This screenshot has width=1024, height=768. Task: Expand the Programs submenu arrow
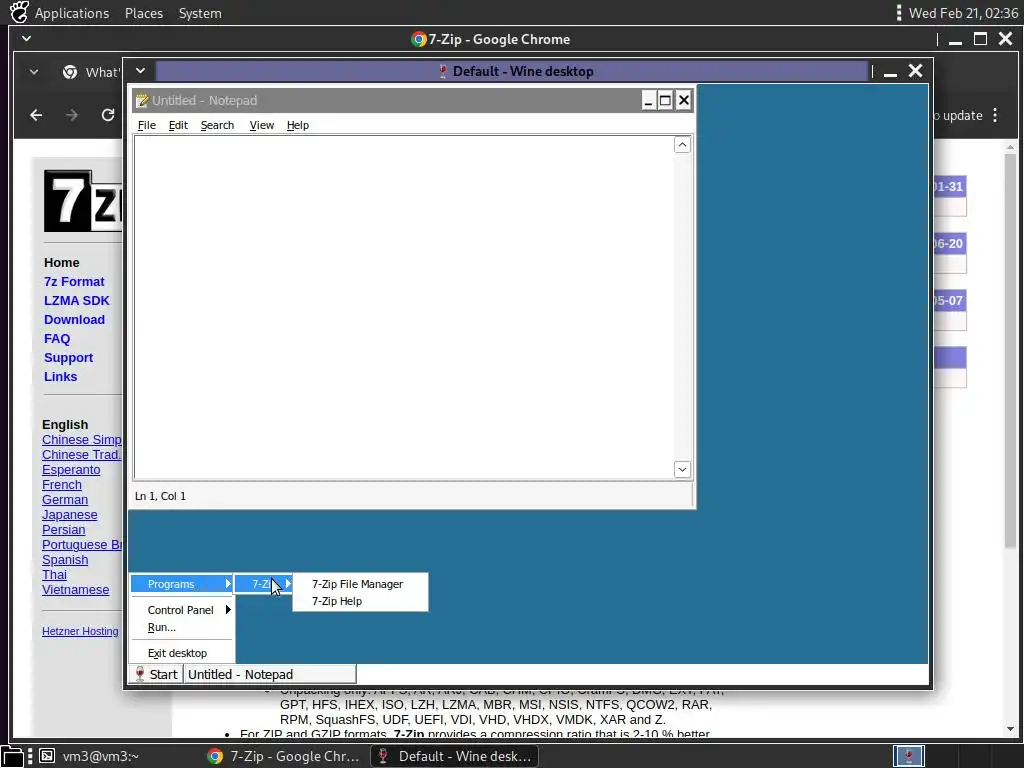pos(228,584)
